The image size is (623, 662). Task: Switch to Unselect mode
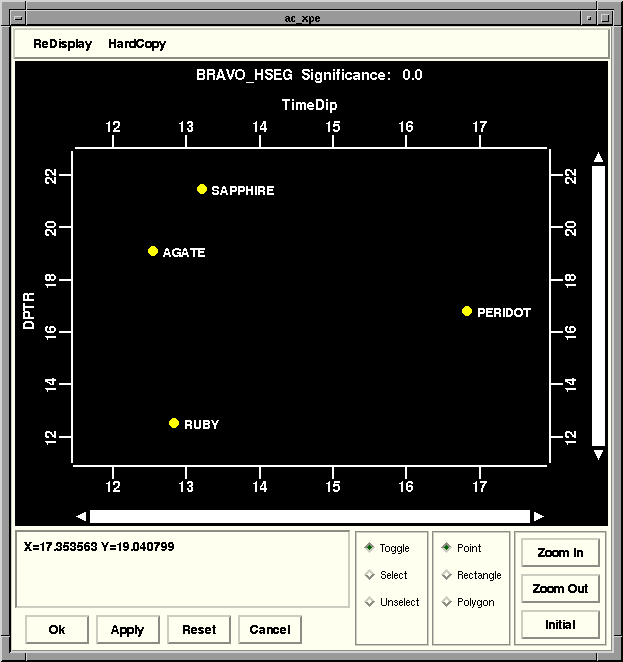370,602
